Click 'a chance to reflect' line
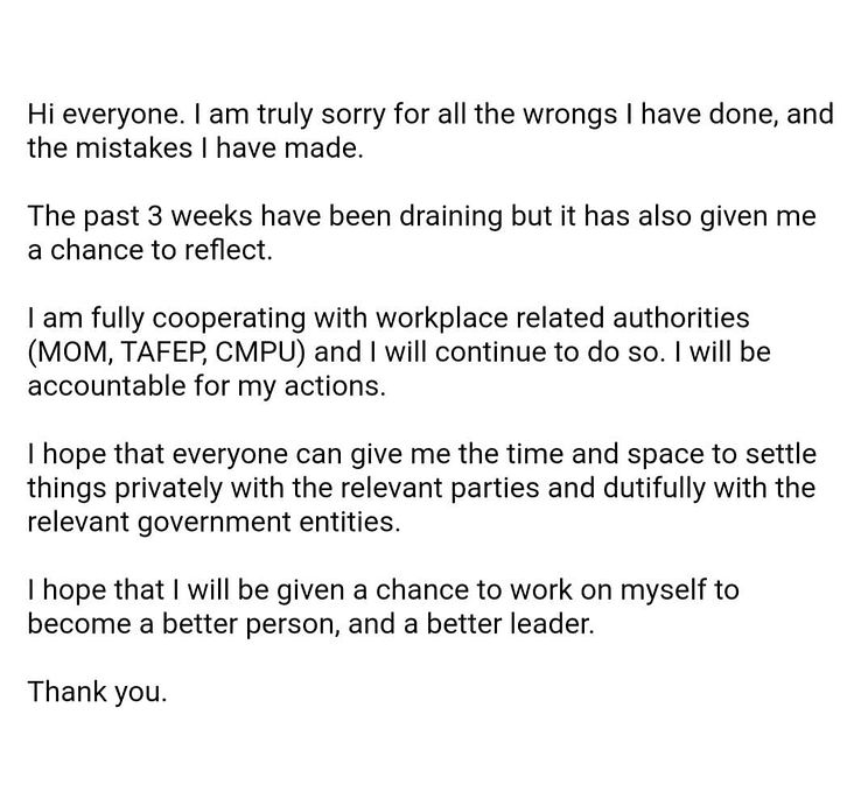The width and height of the screenshot is (851, 805). (150, 250)
